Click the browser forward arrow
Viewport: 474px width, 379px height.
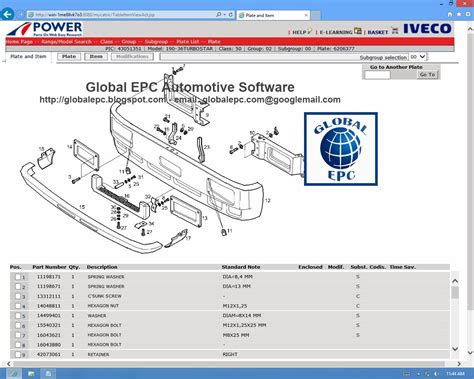click(20, 15)
